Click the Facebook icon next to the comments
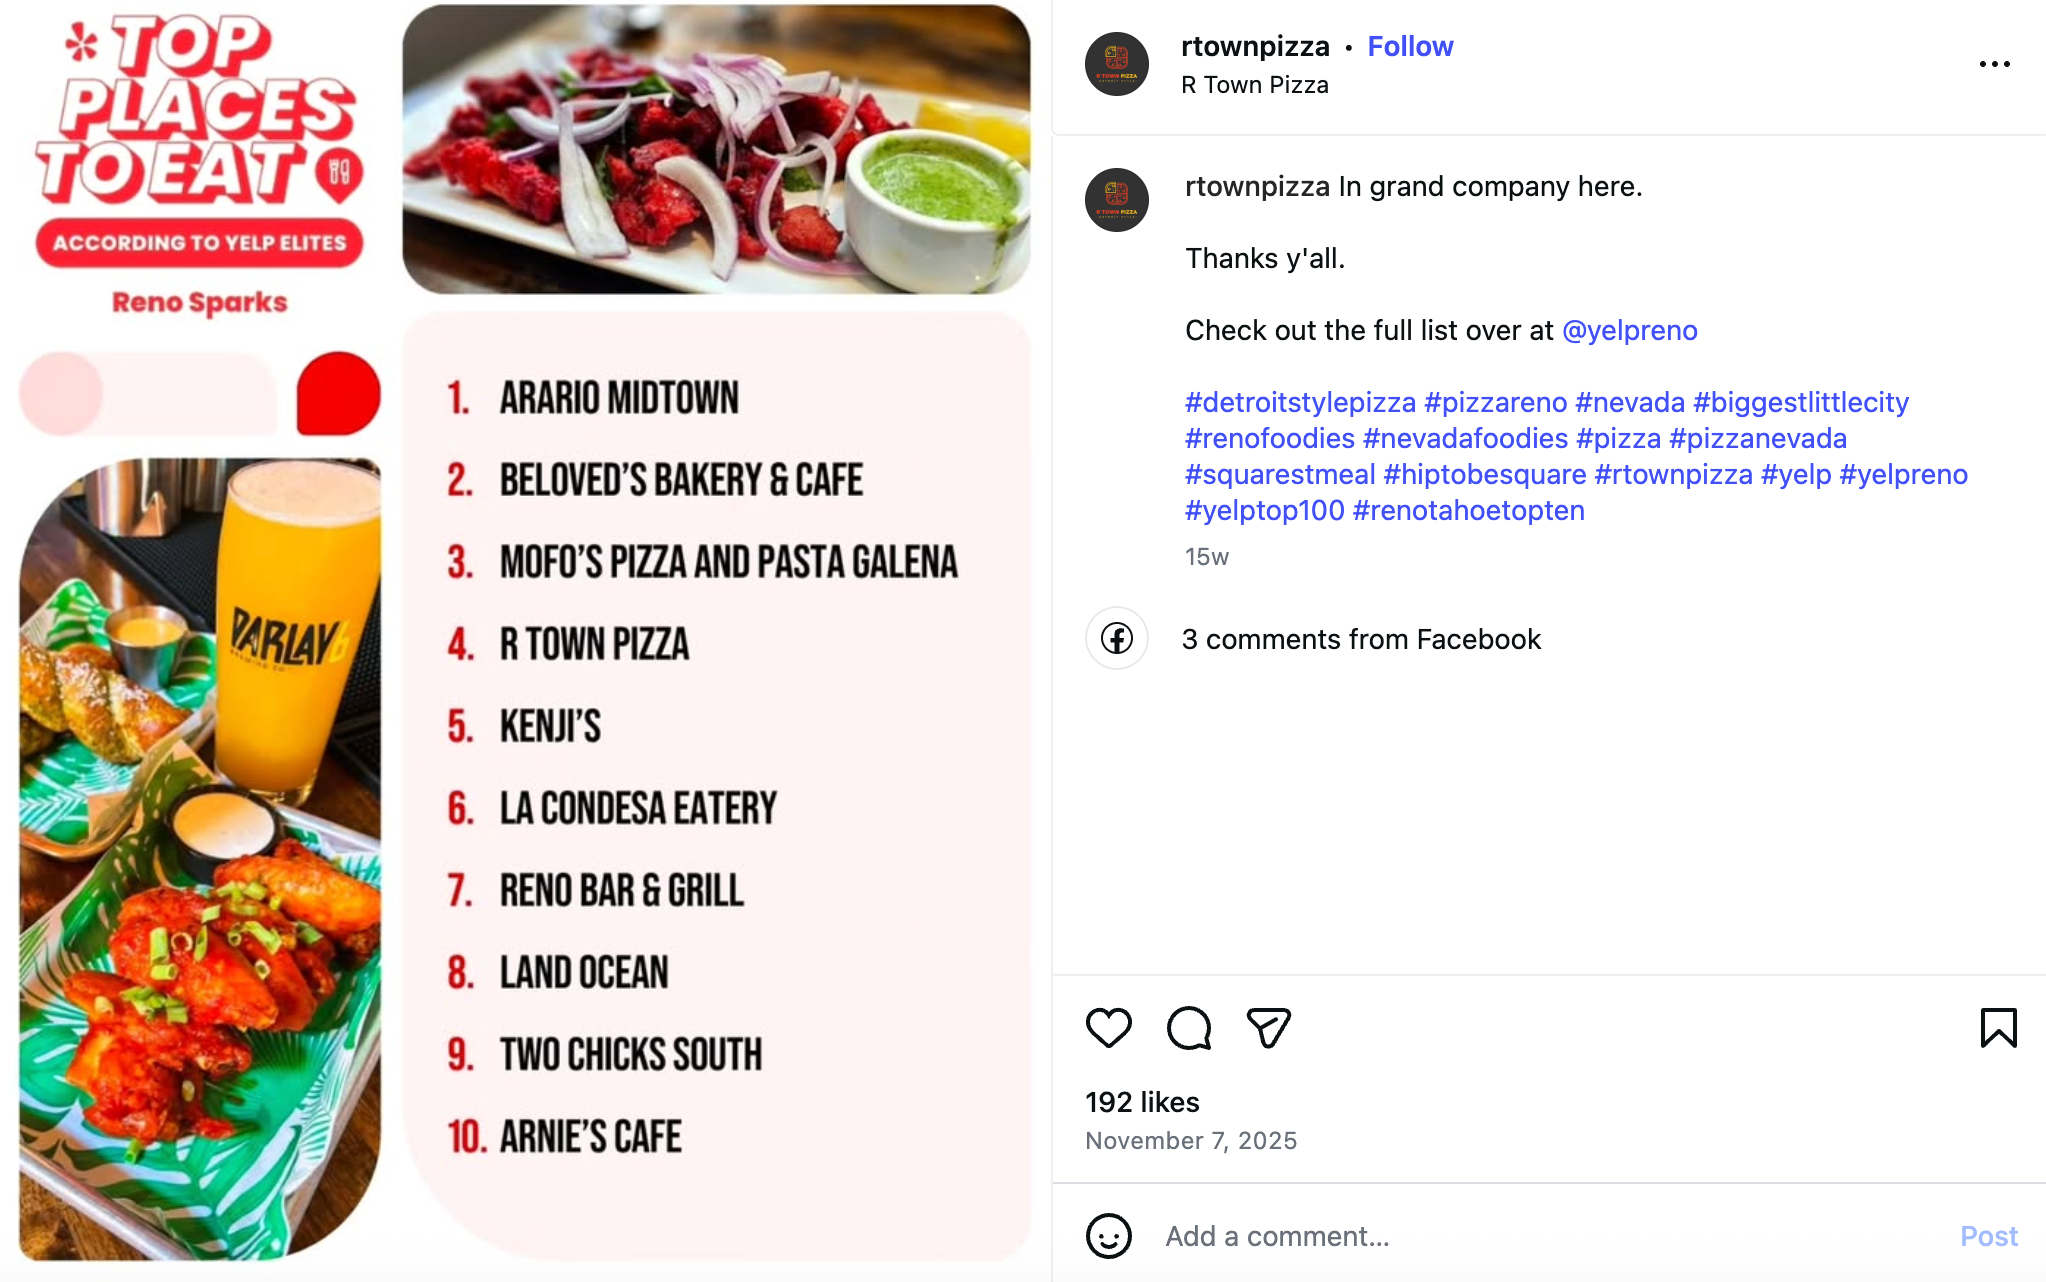The width and height of the screenshot is (2046, 1282). 1116,638
